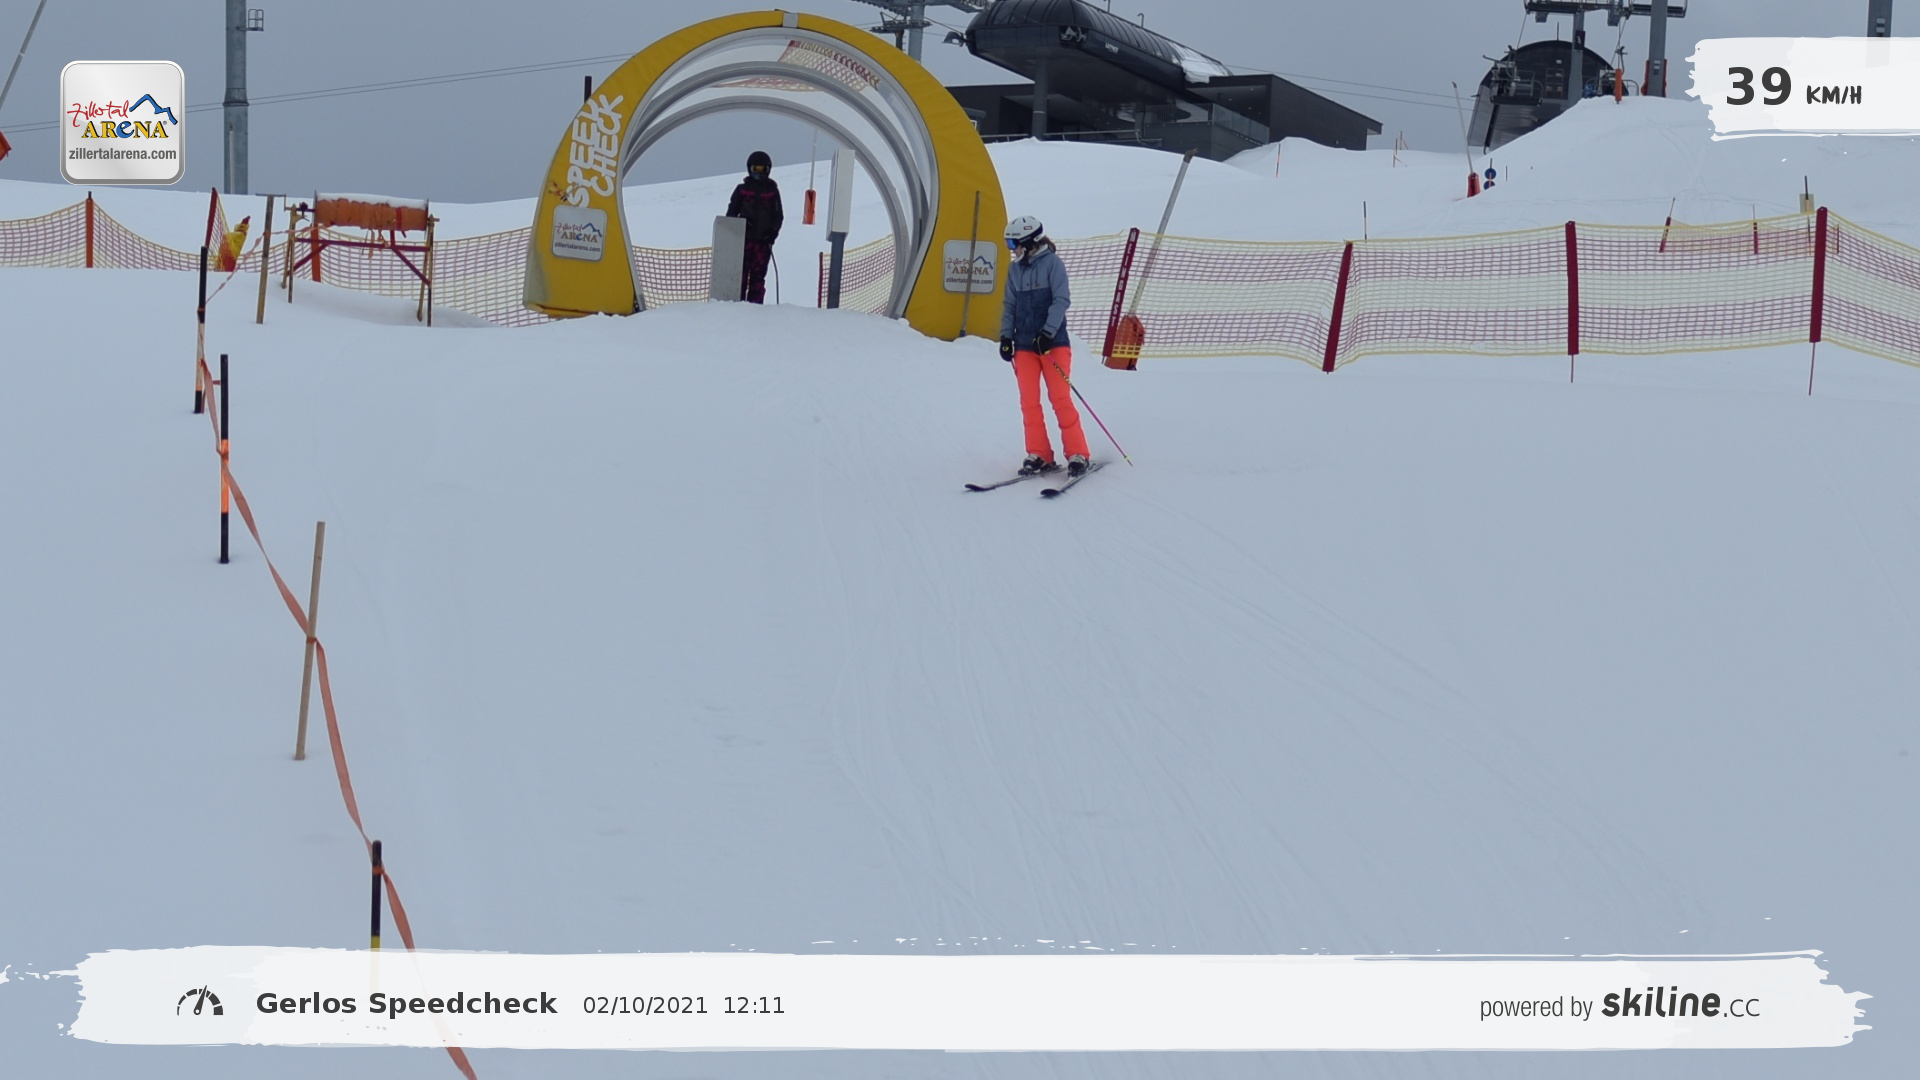Click the orange padded barrier left of arch

(x=370, y=213)
